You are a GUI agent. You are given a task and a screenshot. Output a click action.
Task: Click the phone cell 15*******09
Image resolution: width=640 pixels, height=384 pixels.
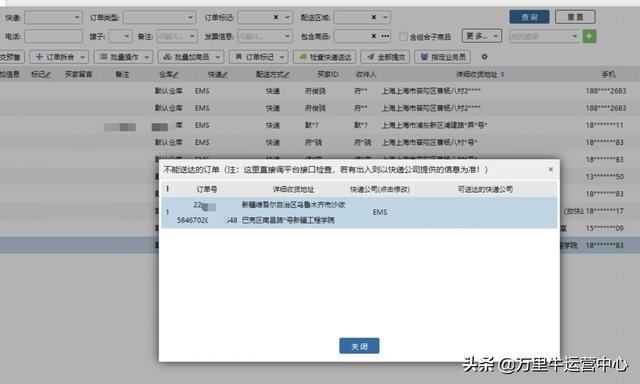click(604, 228)
